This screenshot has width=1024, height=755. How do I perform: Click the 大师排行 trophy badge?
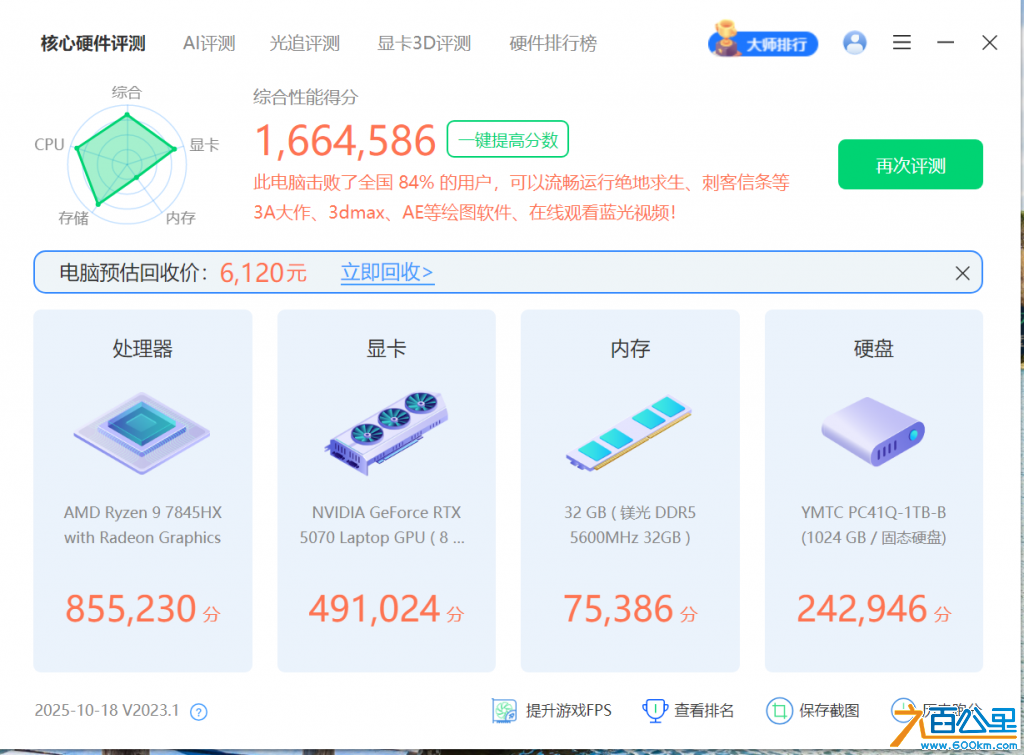(763, 40)
